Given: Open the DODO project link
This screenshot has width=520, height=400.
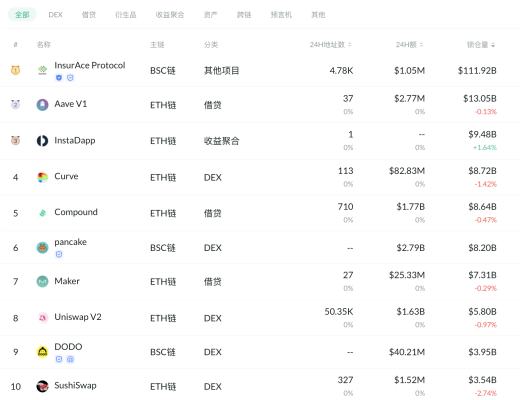Looking at the screenshot, I should click(x=68, y=347).
